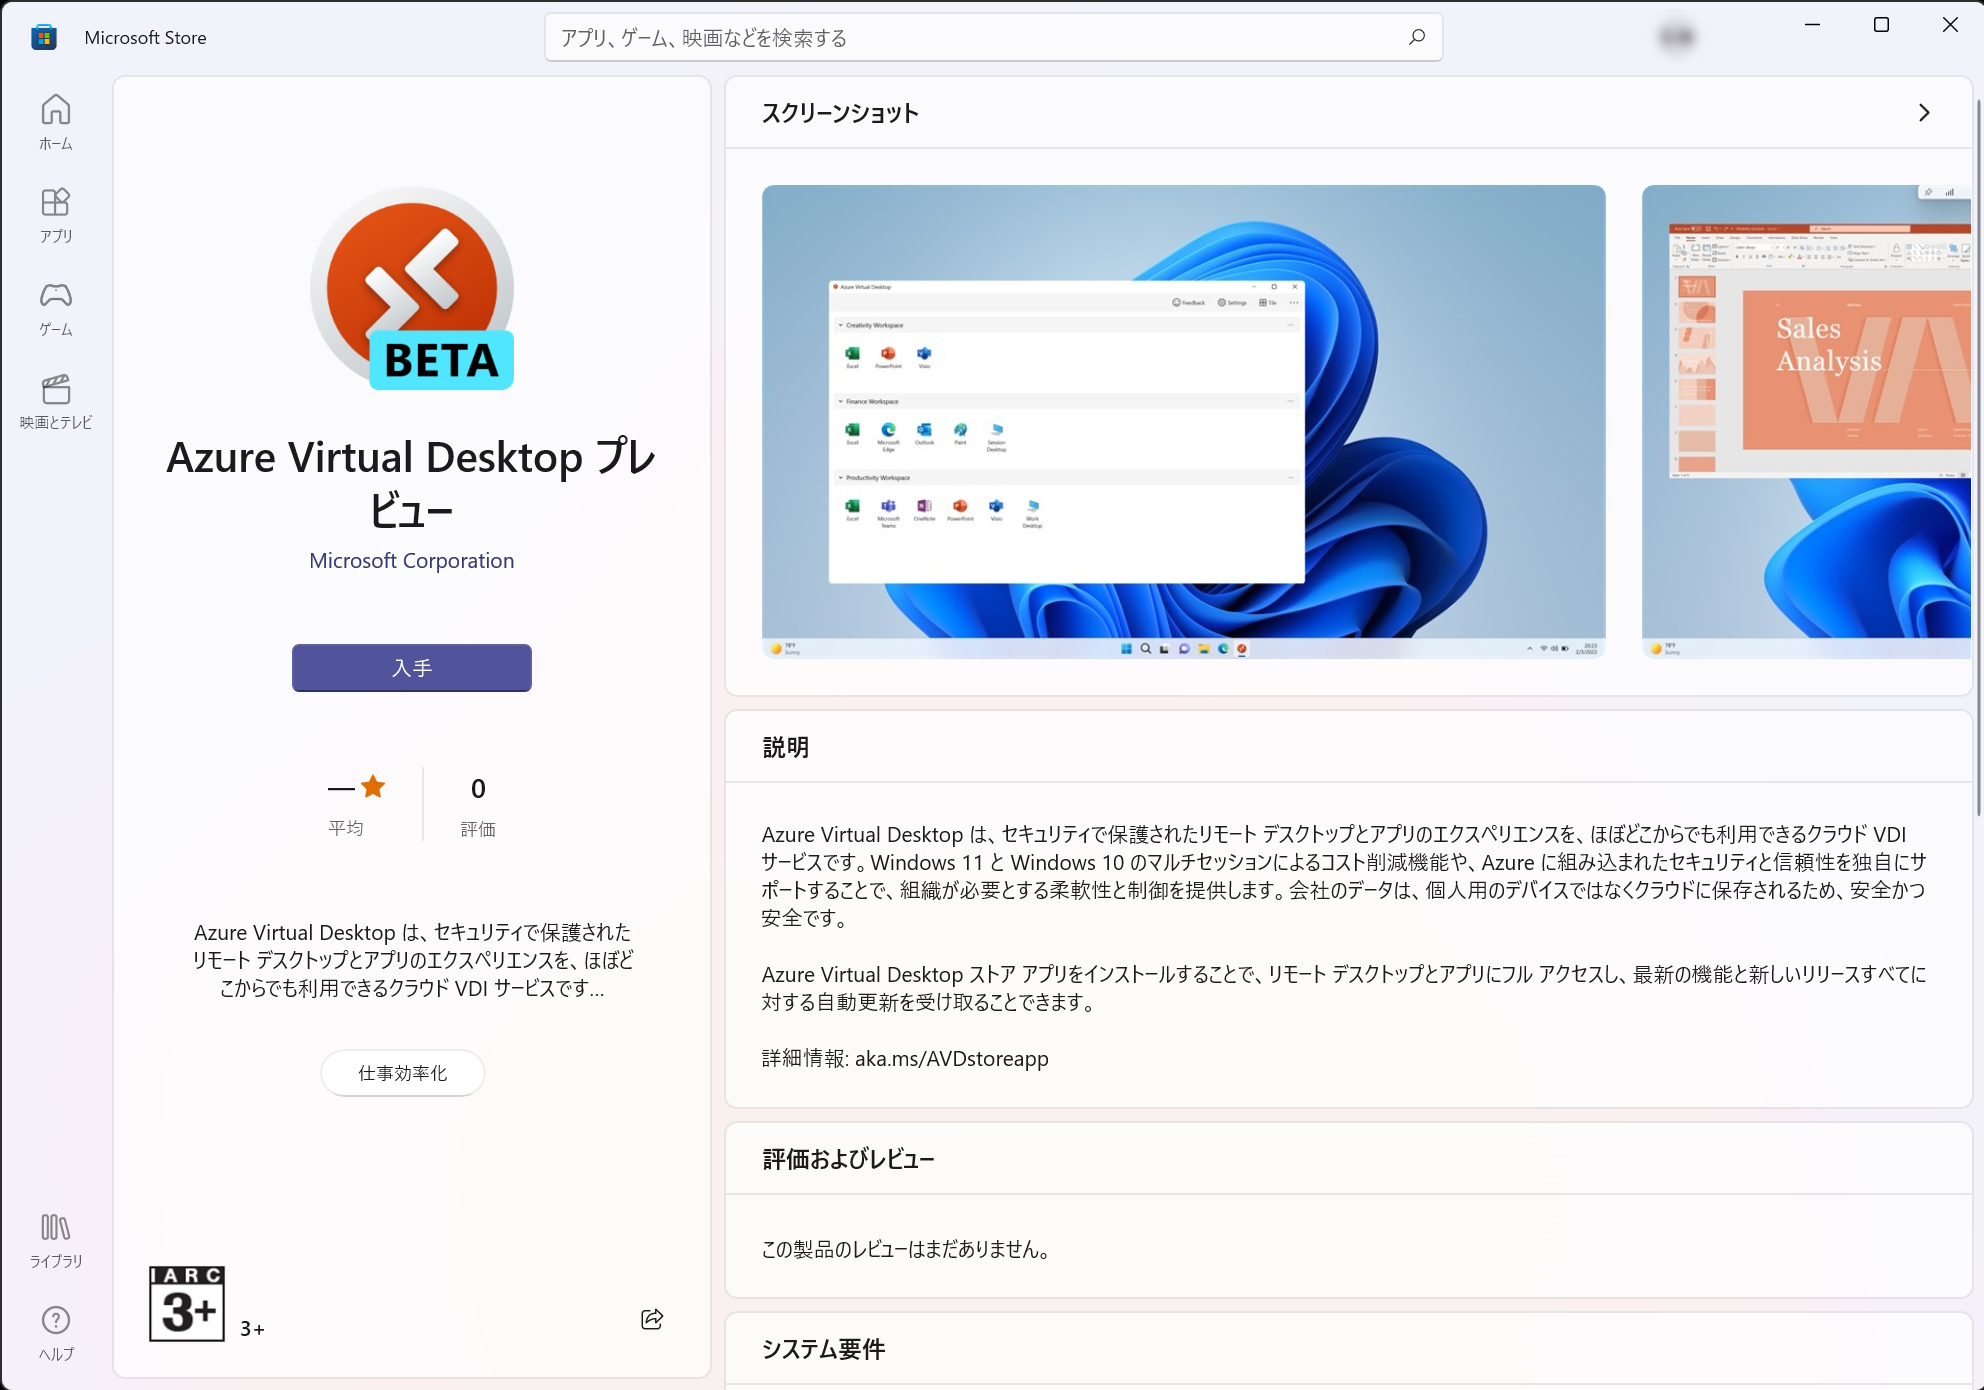Open ライブラリ from the sidebar

(x=57, y=1240)
